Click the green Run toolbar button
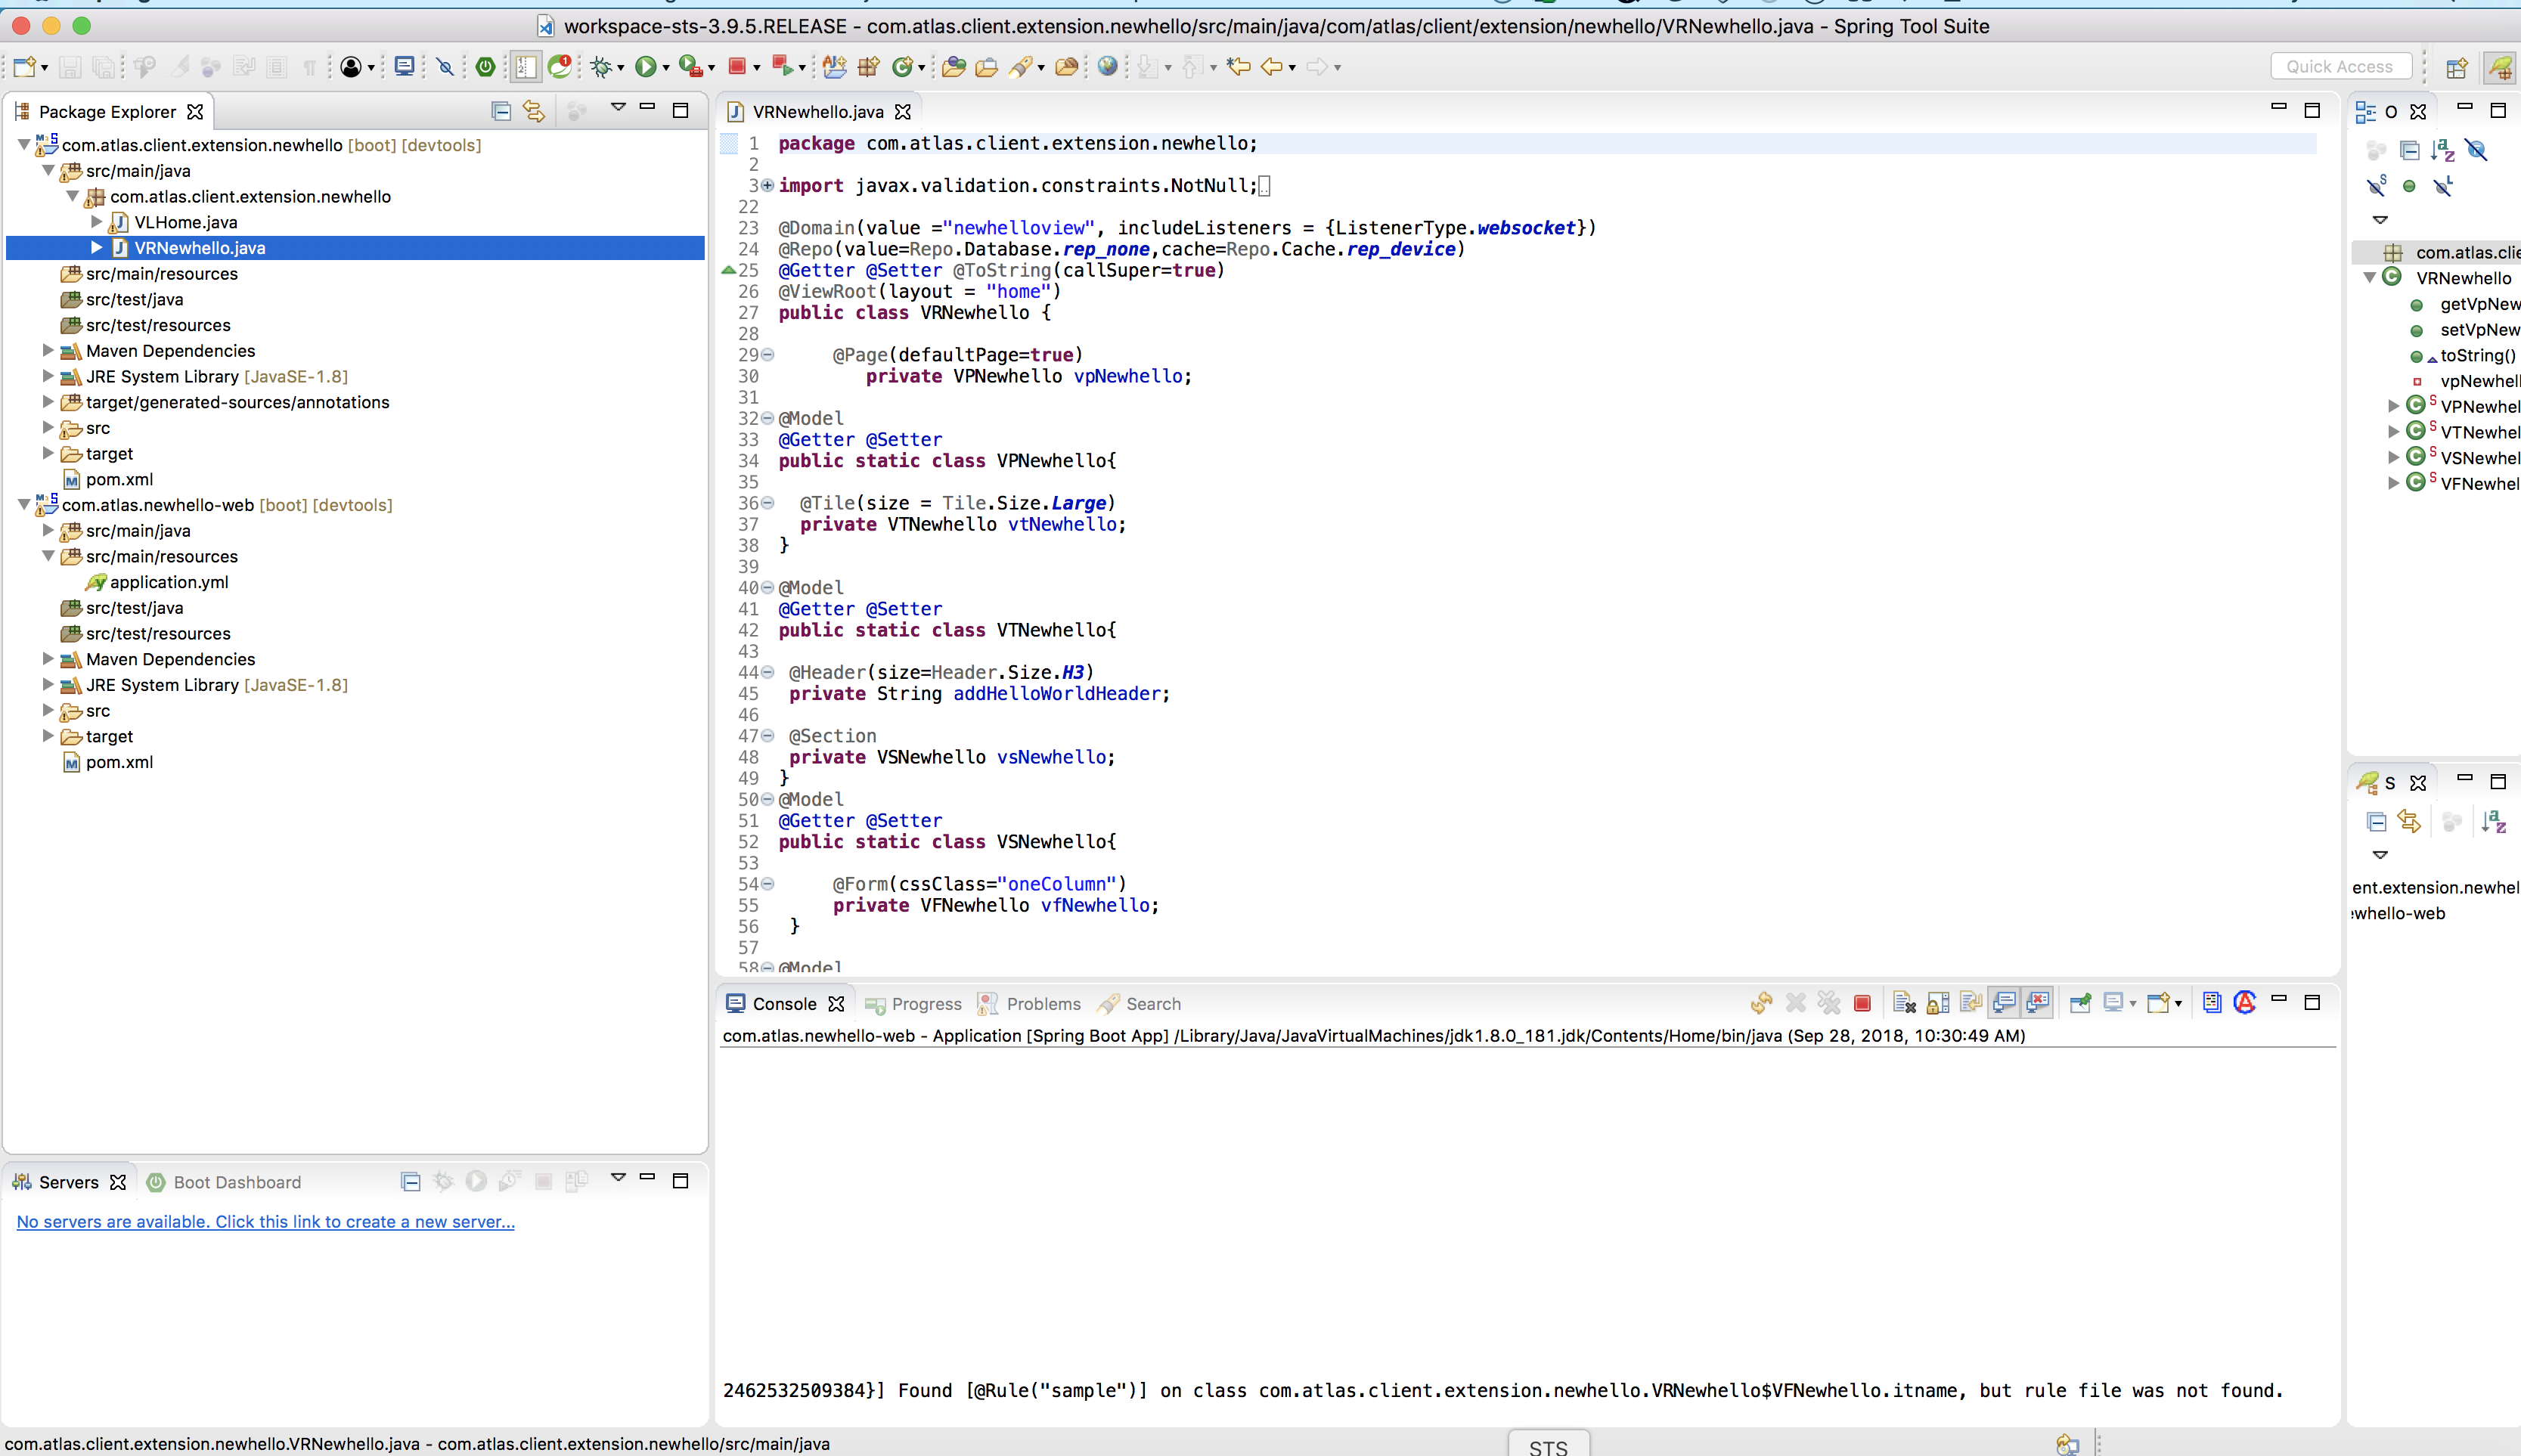 tap(645, 67)
